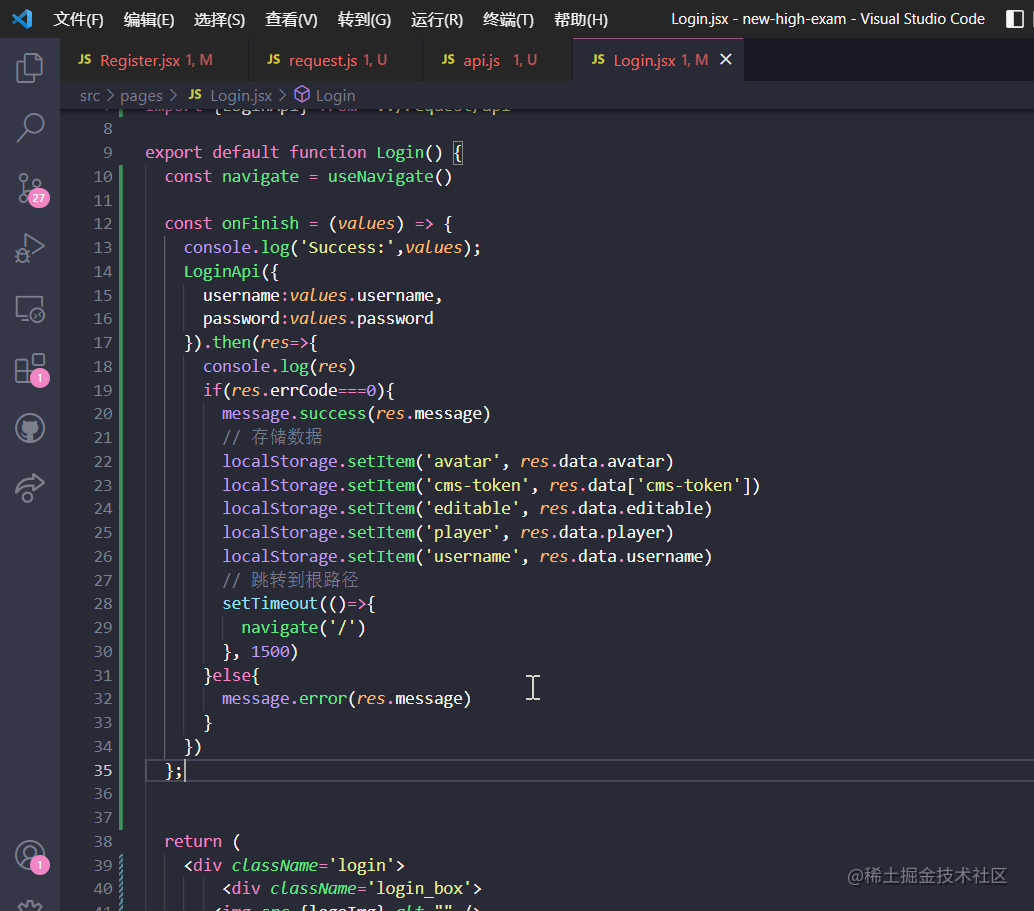Click the Login symbol breadcrumb
Screen dimensions: 1034x911
point(324,96)
